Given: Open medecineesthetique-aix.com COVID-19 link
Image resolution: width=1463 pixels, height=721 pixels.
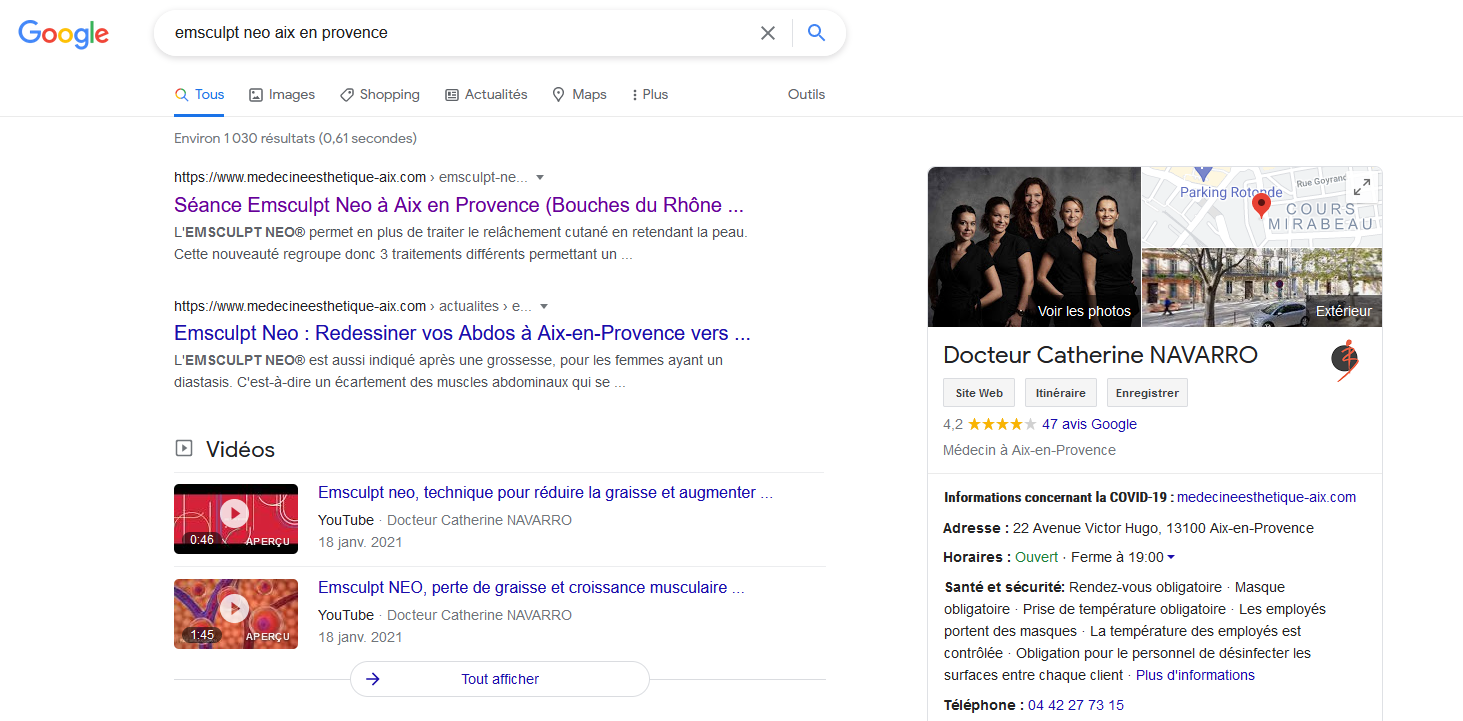Looking at the screenshot, I should [x=1267, y=497].
